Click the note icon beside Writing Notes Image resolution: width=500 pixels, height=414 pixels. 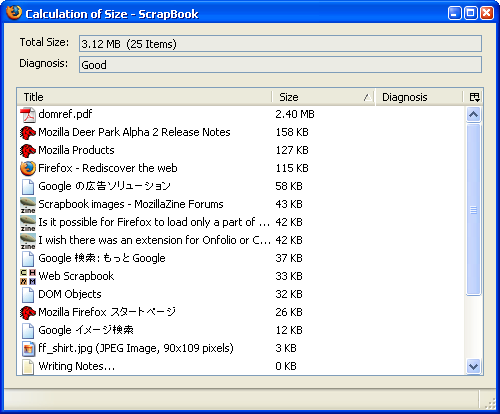[28, 367]
